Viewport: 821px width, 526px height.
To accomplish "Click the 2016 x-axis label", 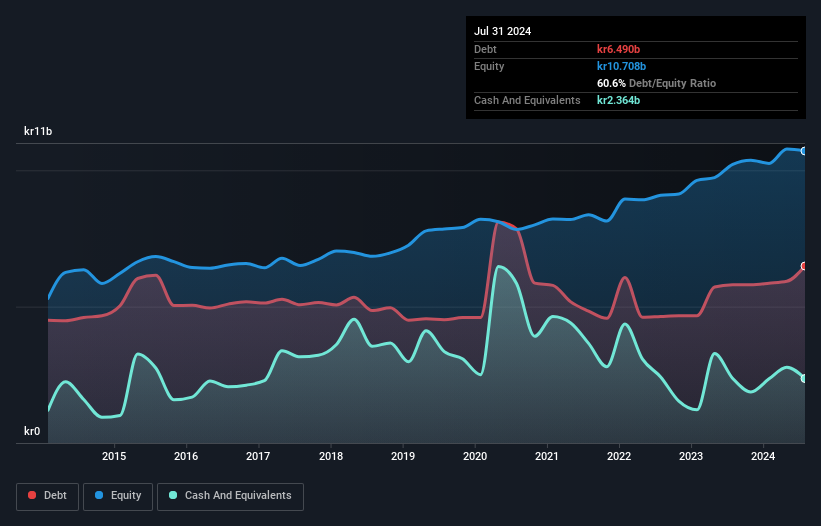I will 186,456.
